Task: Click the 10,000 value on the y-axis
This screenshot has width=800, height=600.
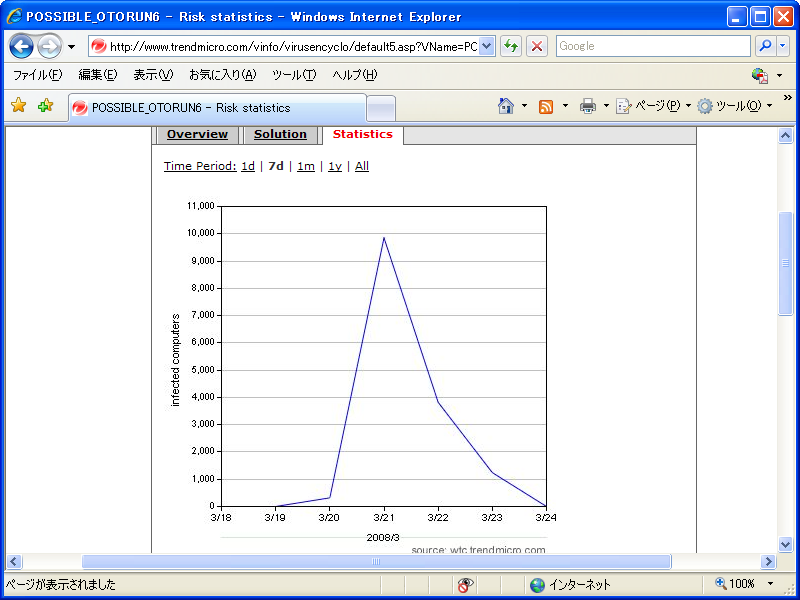Action: (x=201, y=233)
